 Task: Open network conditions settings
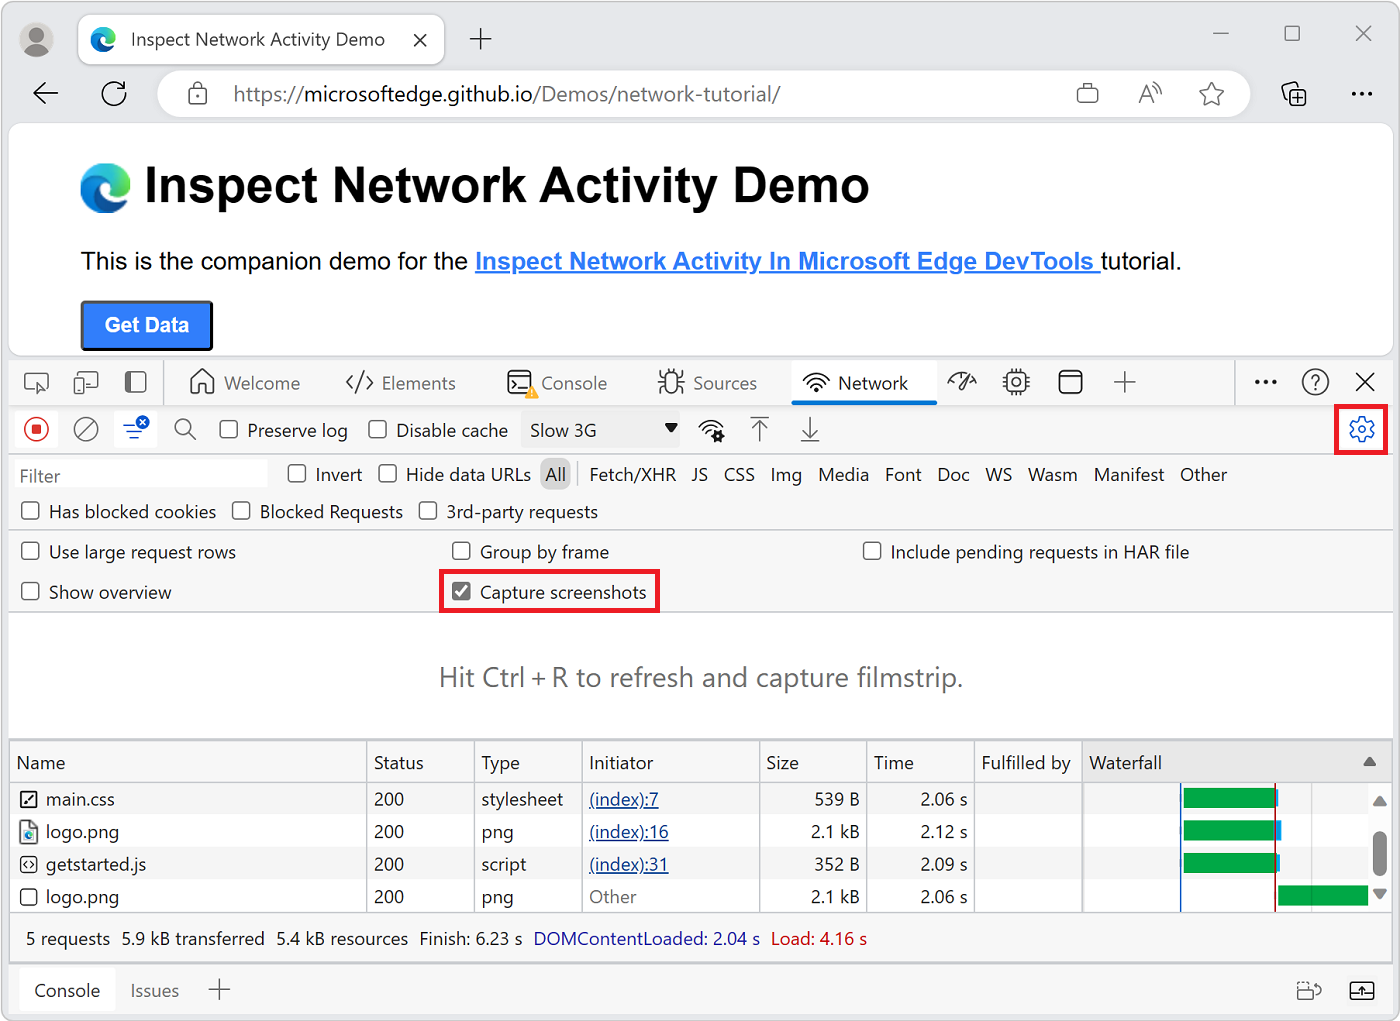click(711, 429)
